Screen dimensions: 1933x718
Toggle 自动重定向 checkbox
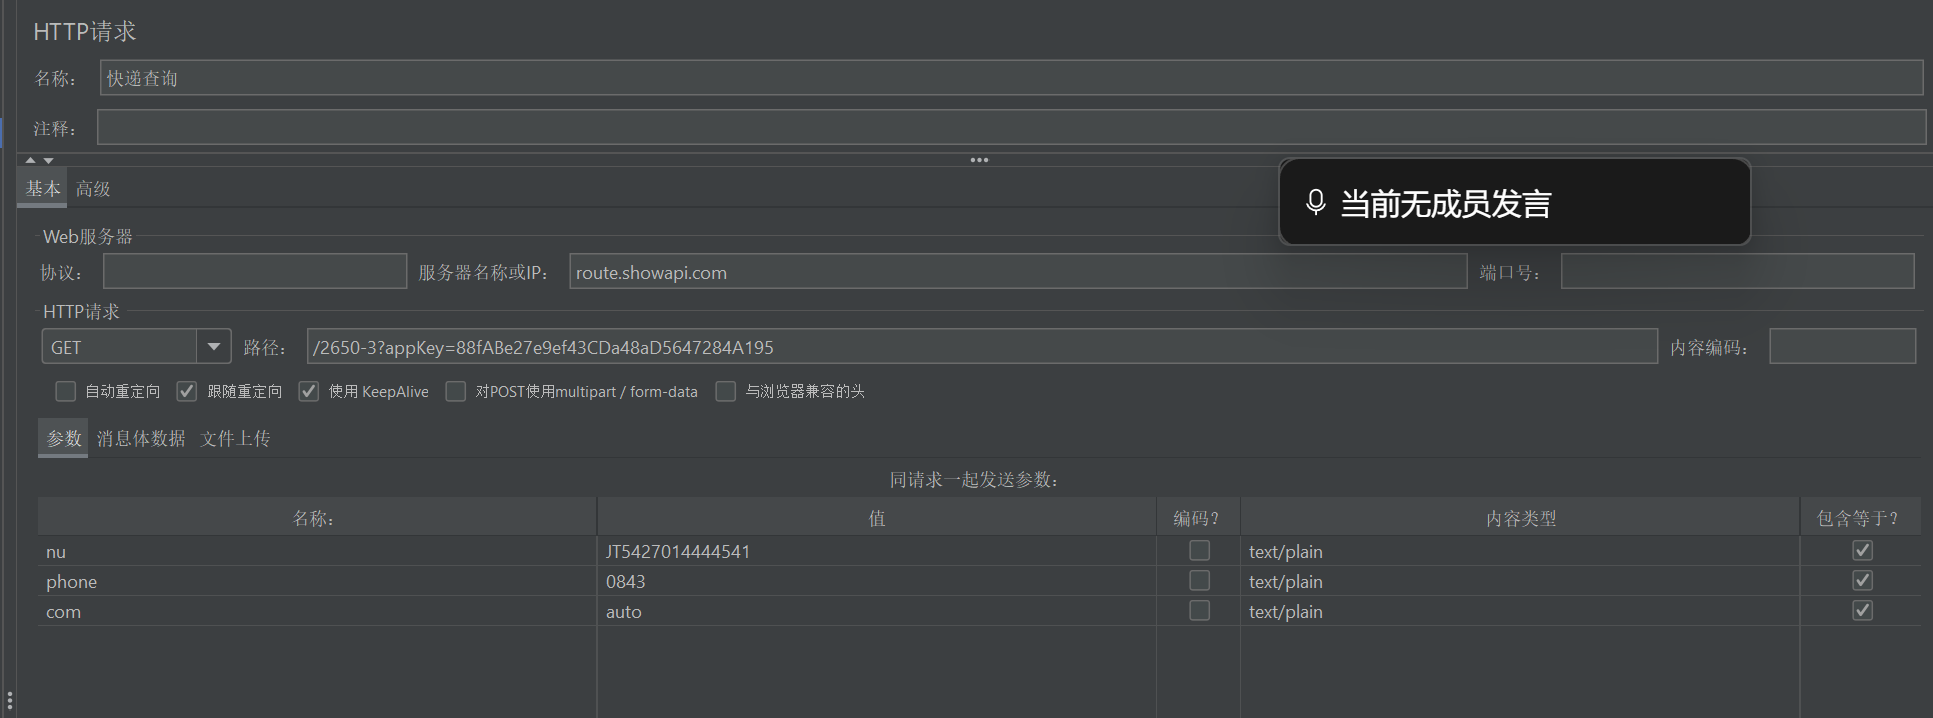[66, 391]
